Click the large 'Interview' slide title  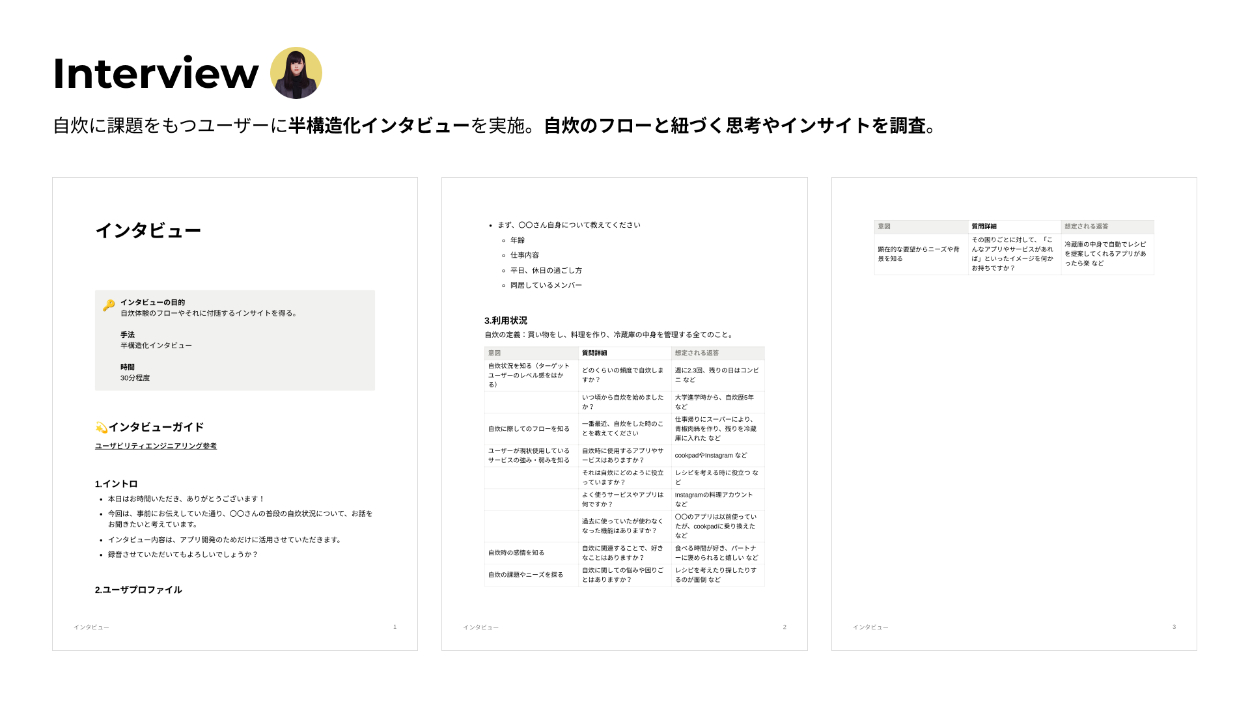[155, 74]
